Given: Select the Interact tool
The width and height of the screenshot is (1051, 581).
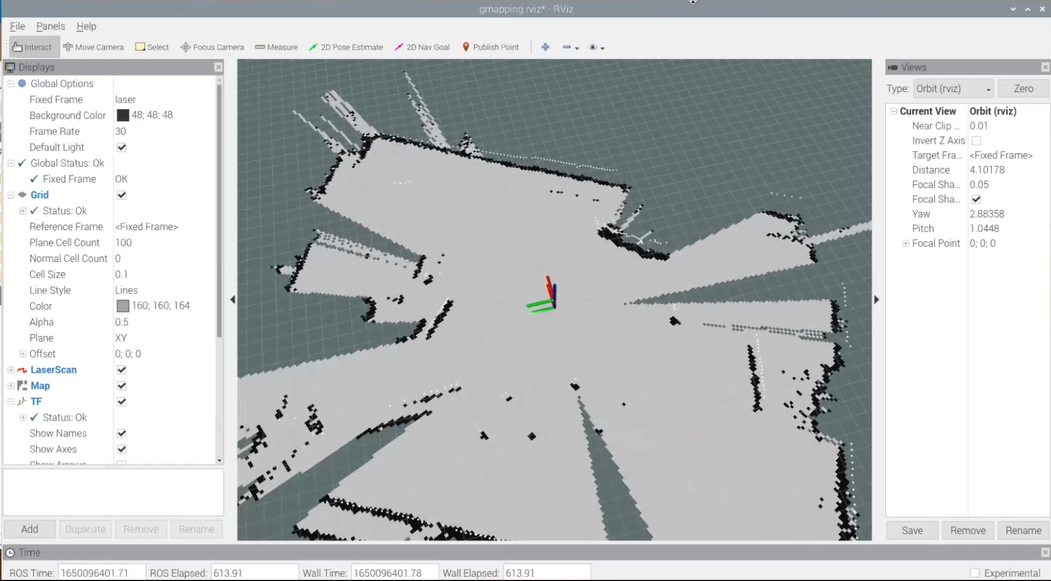Looking at the screenshot, I should pos(32,47).
